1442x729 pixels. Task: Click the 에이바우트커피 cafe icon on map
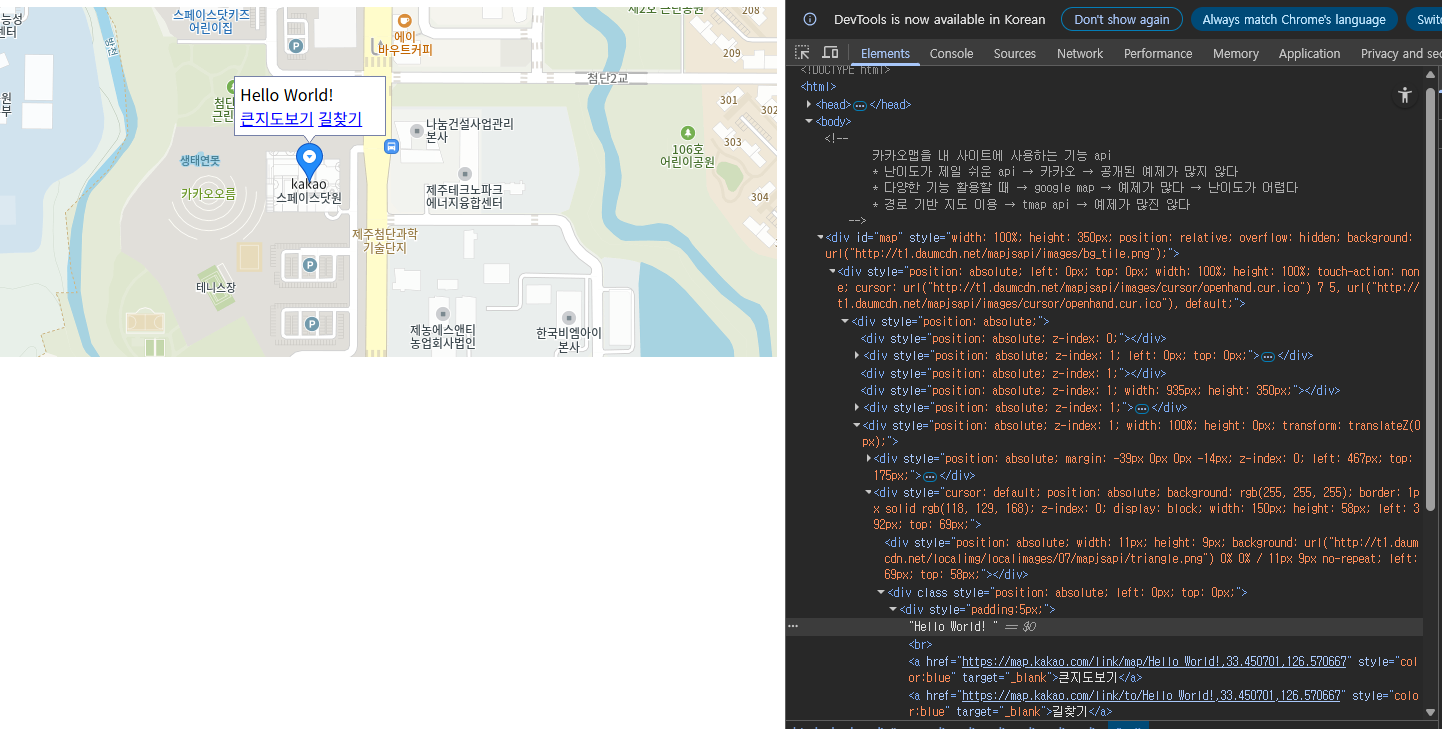pyautogui.click(x=404, y=20)
